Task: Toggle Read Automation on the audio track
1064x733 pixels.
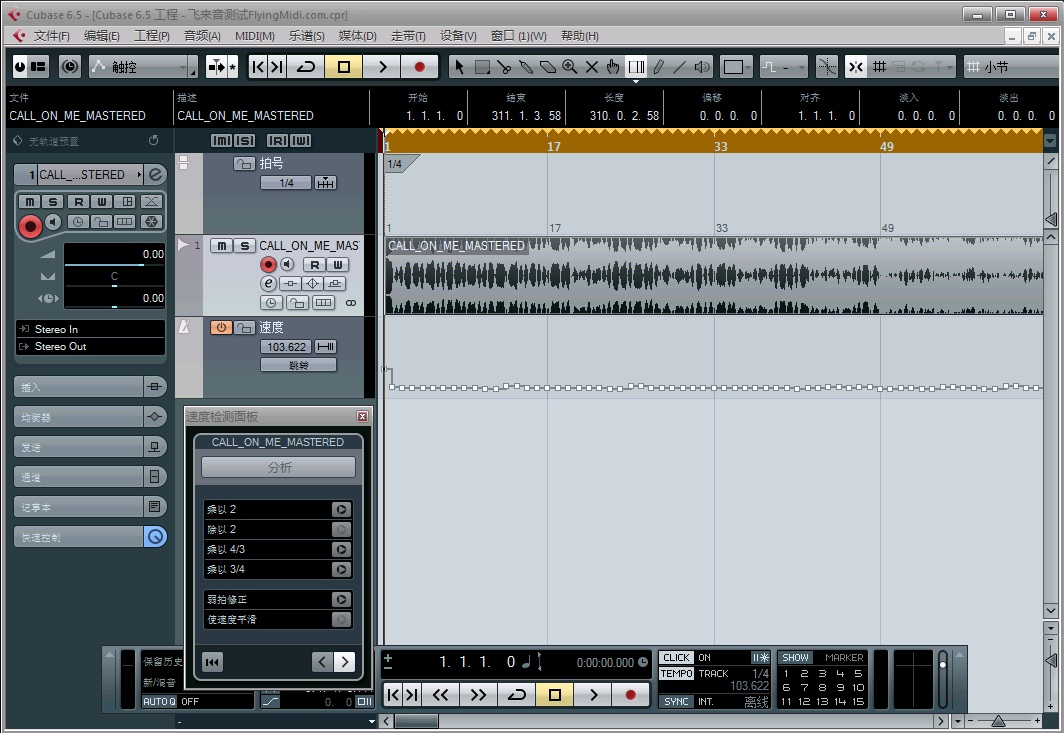Action: coord(315,265)
